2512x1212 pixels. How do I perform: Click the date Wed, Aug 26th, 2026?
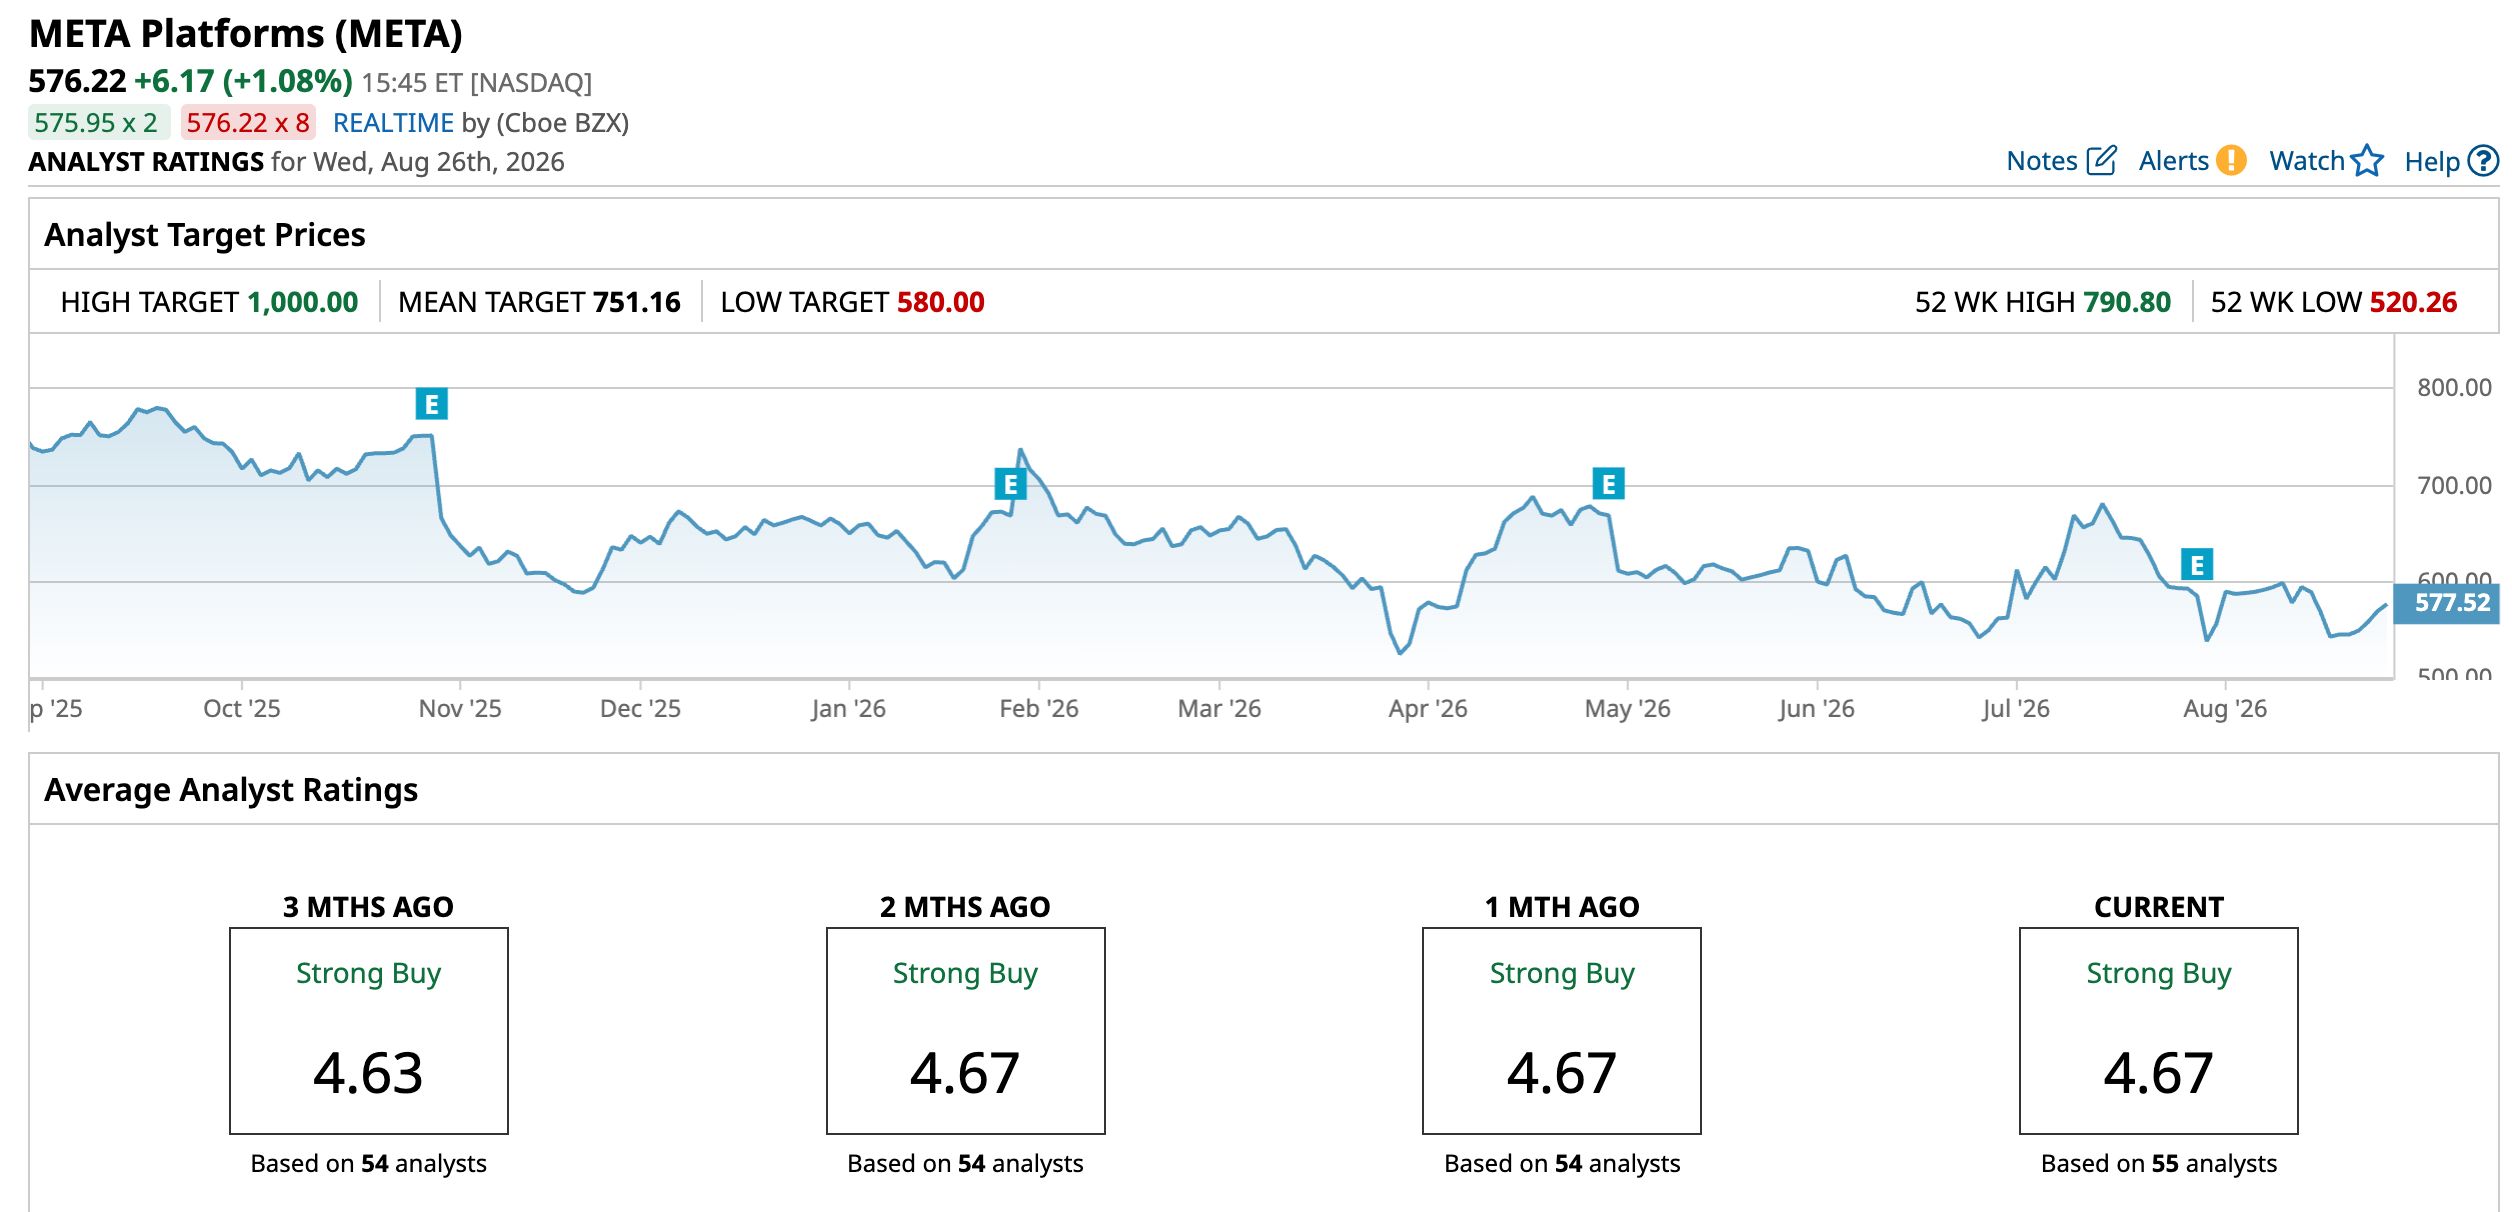[x=439, y=162]
